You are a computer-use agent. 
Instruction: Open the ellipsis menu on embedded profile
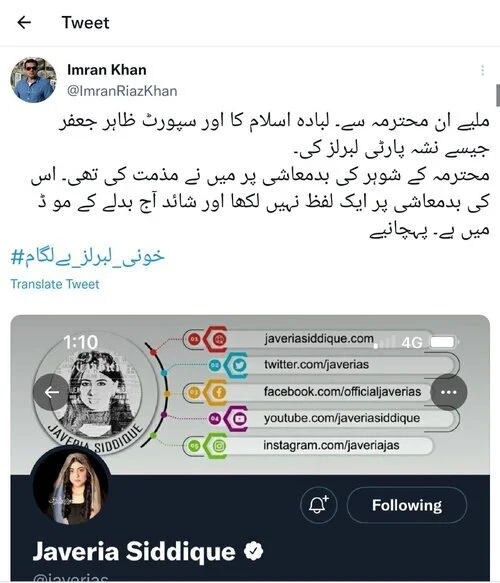pyautogui.click(x=449, y=392)
